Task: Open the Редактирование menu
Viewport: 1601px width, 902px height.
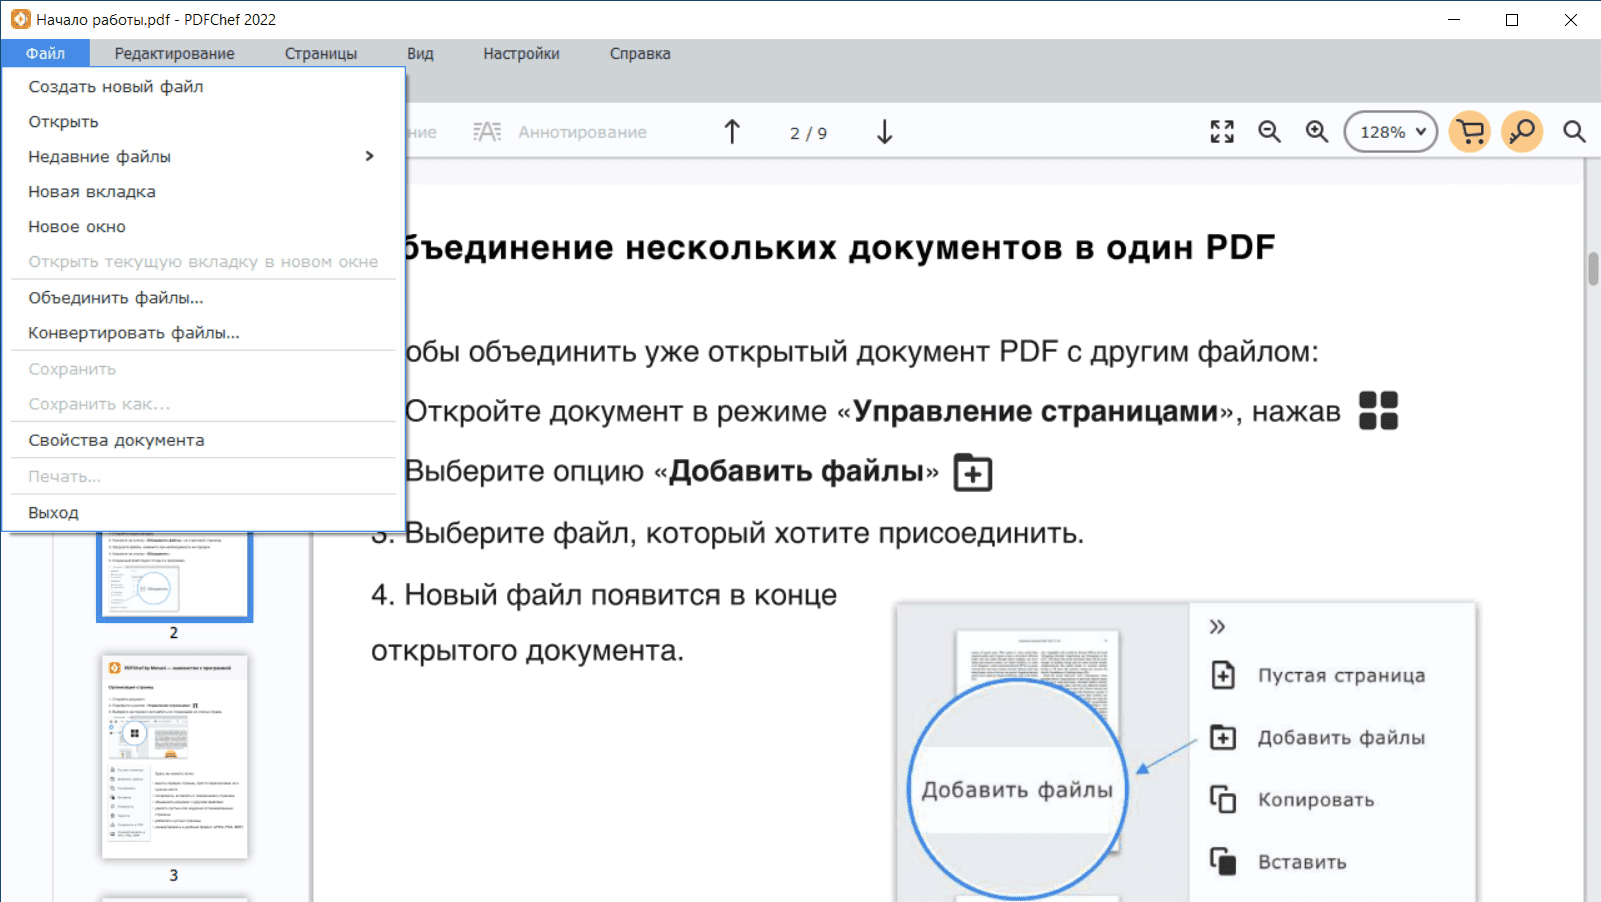Action: tap(175, 54)
